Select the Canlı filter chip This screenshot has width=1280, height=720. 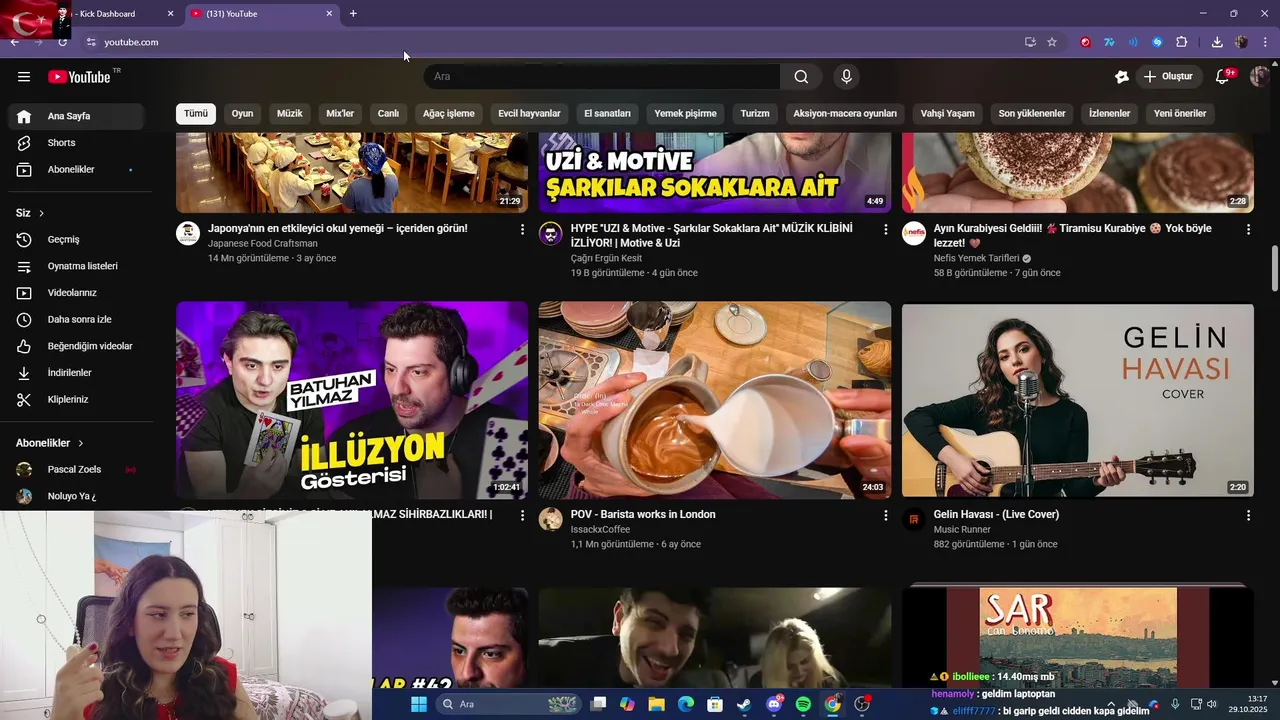click(x=388, y=113)
